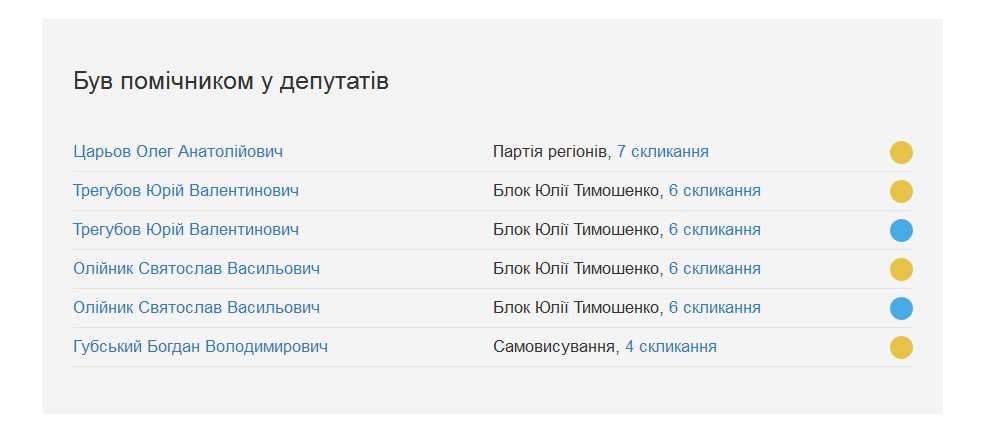This screenshot has width=984, height=438.
Task: Click blue circle in Олійник row
Action: pos(901,308)
